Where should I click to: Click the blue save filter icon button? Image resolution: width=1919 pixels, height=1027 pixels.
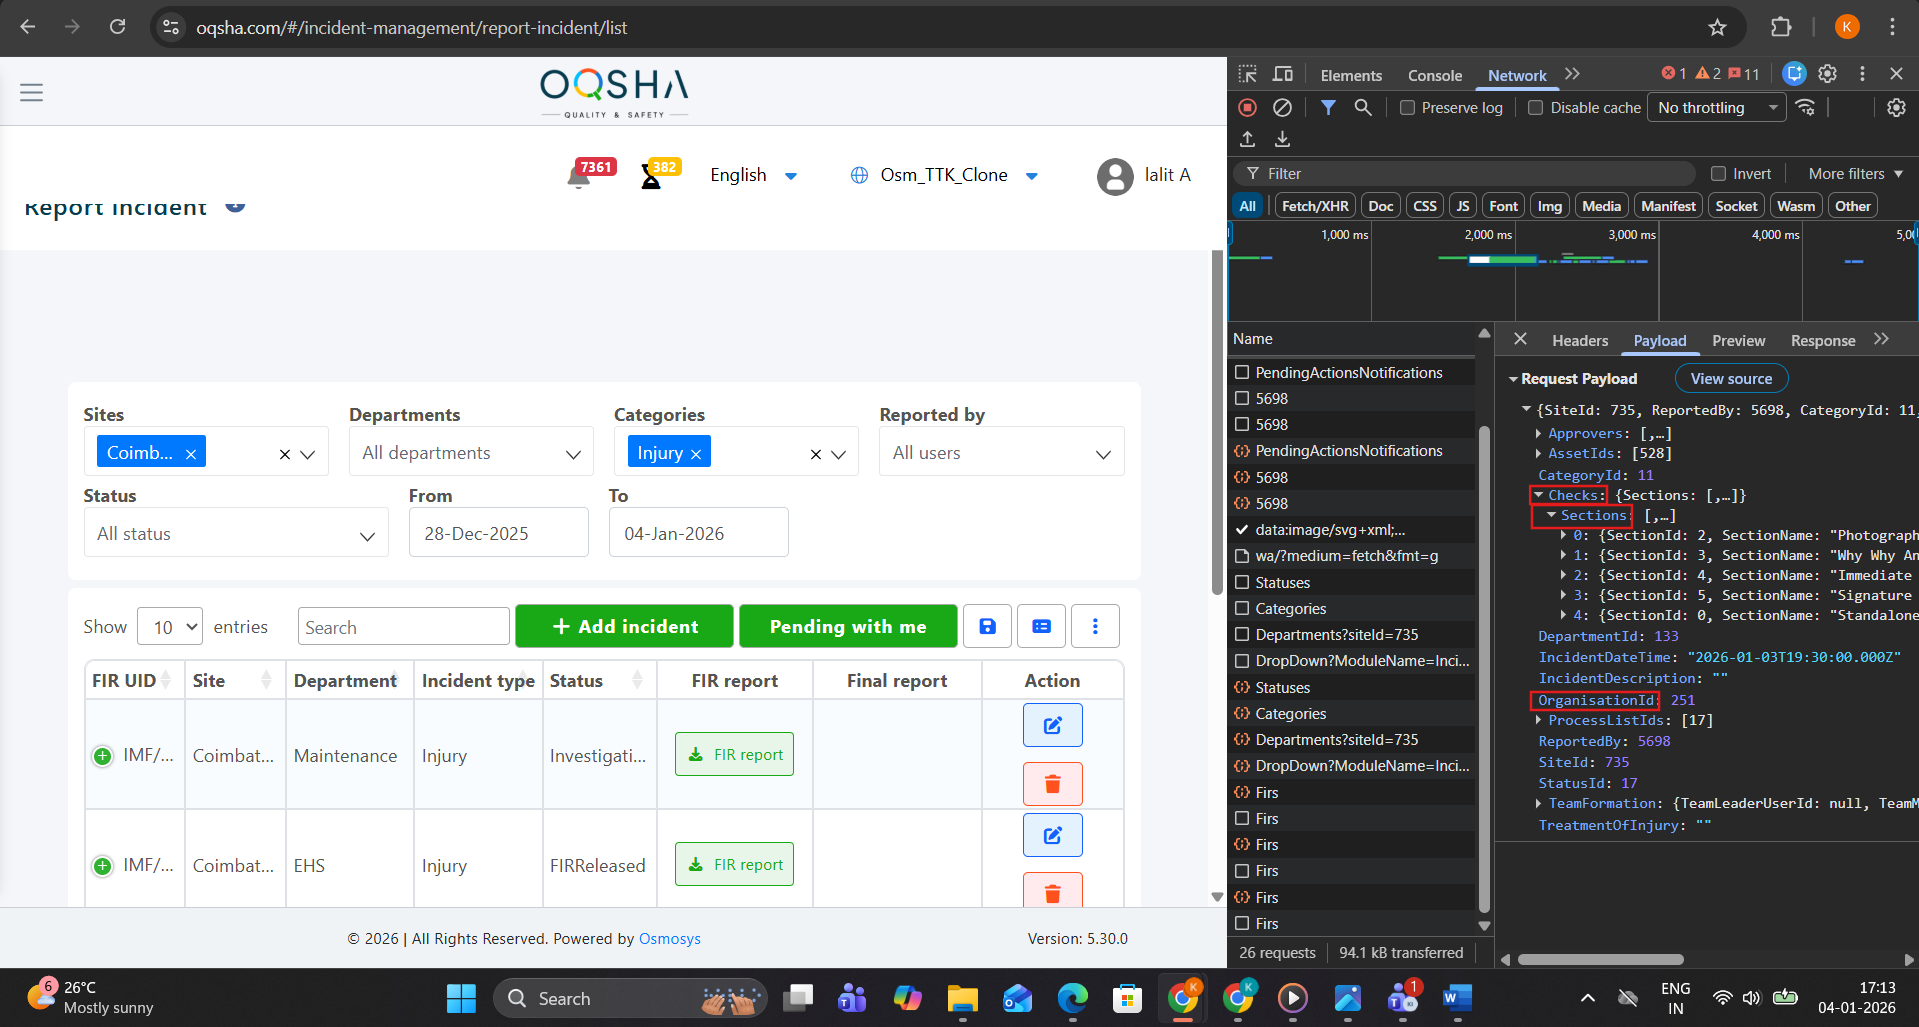click(x=987, y=626)
